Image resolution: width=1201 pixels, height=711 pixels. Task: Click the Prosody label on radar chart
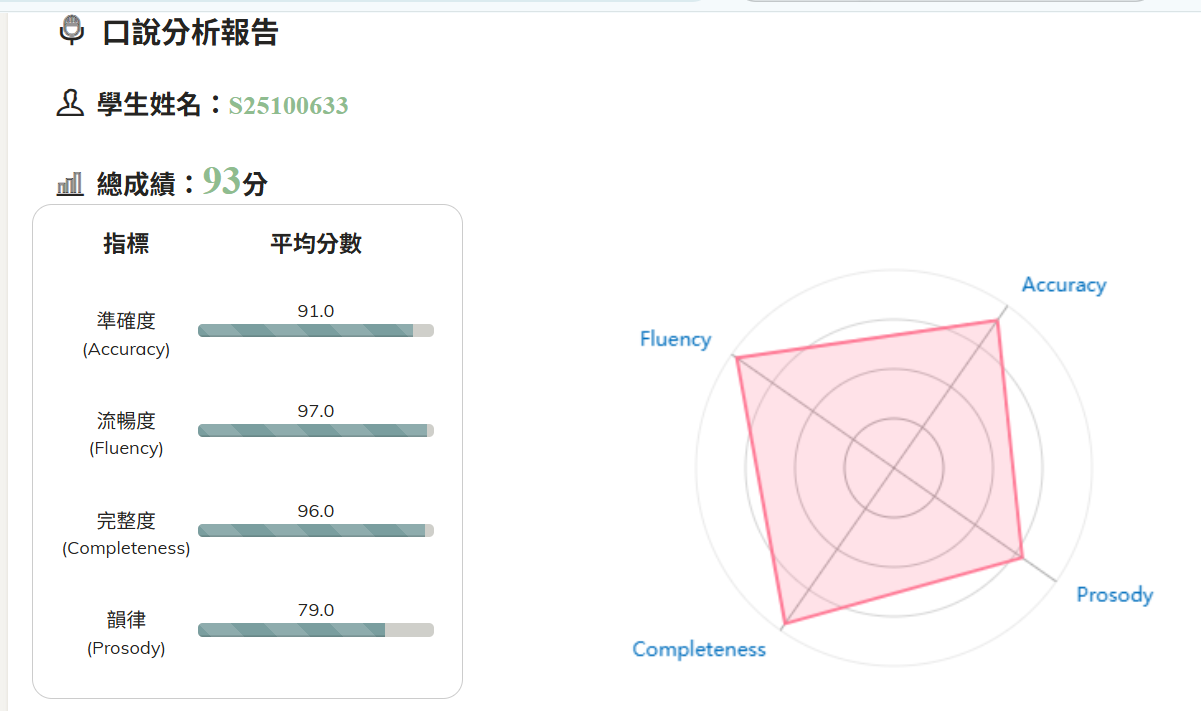click(1114, 595)
